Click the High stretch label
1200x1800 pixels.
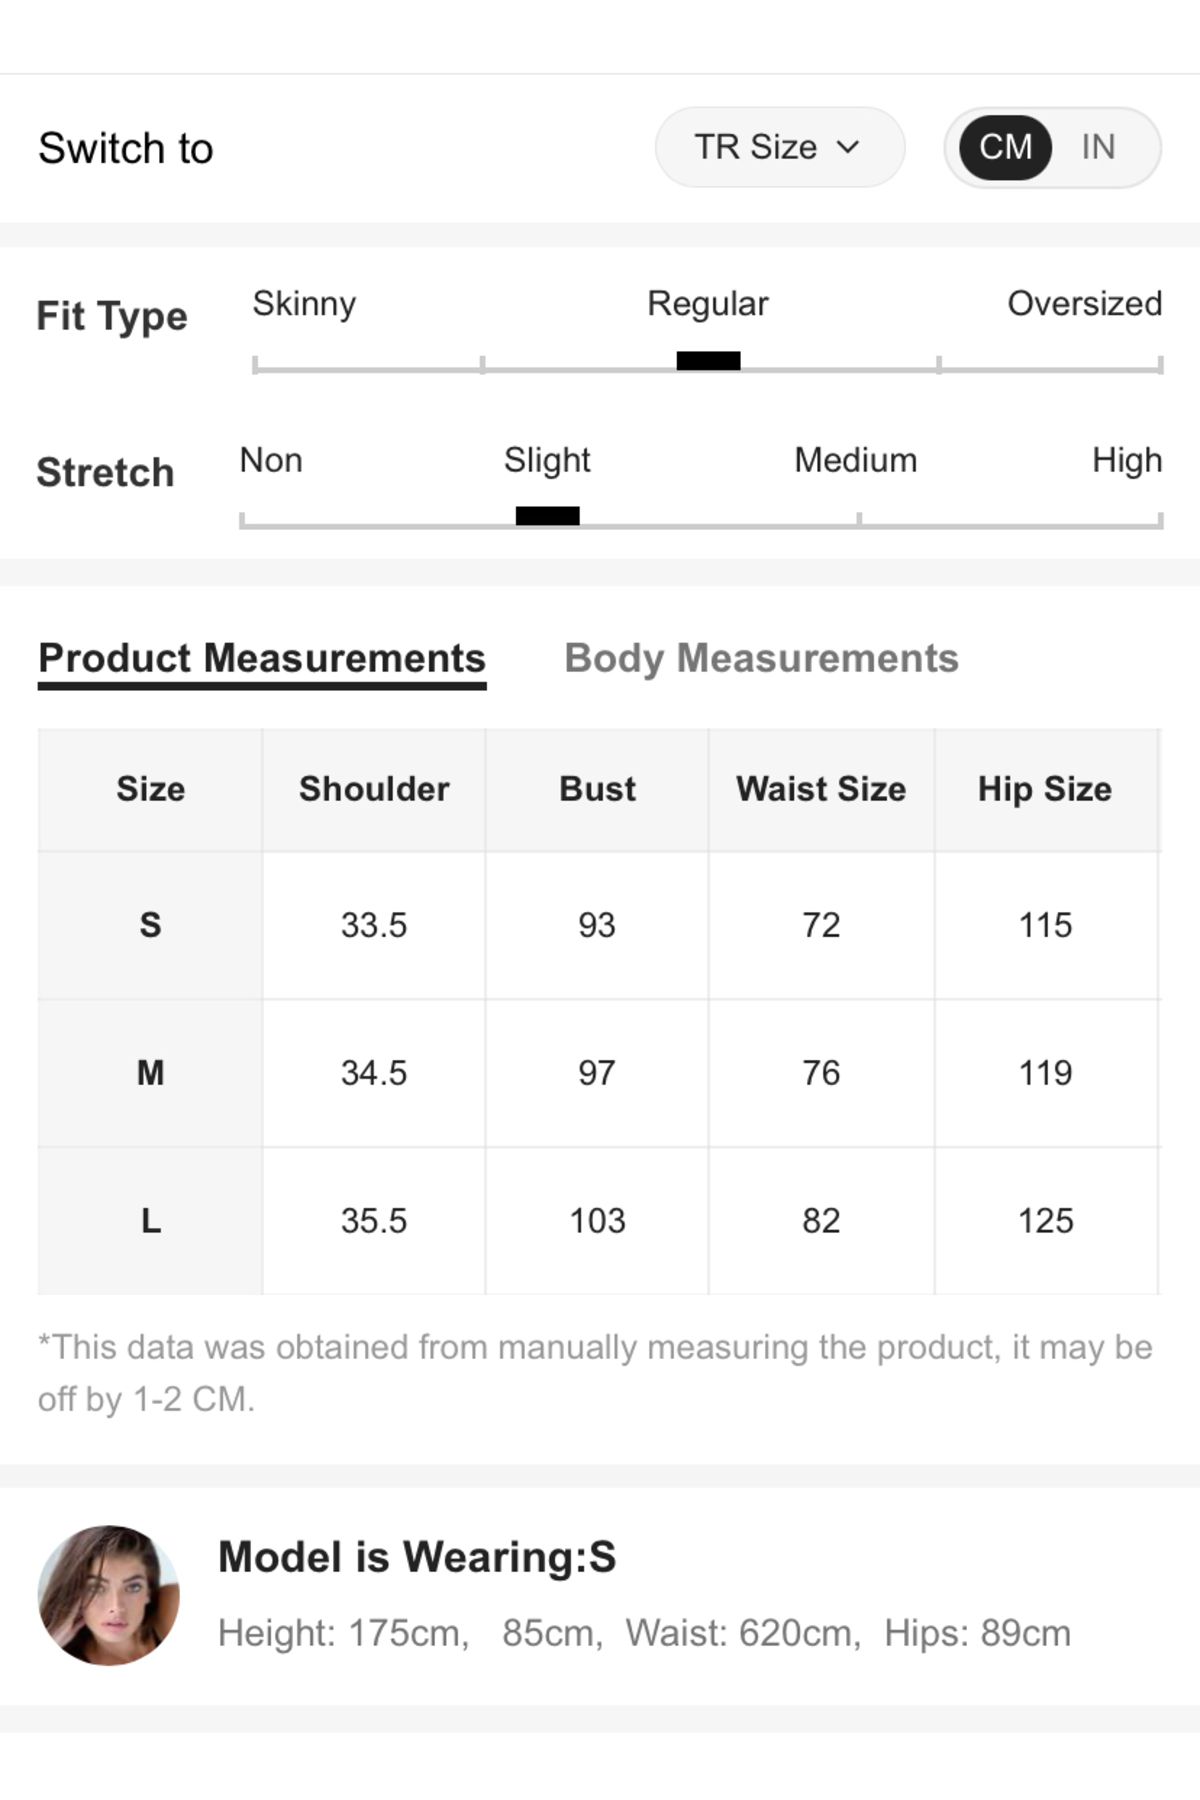1127,460
